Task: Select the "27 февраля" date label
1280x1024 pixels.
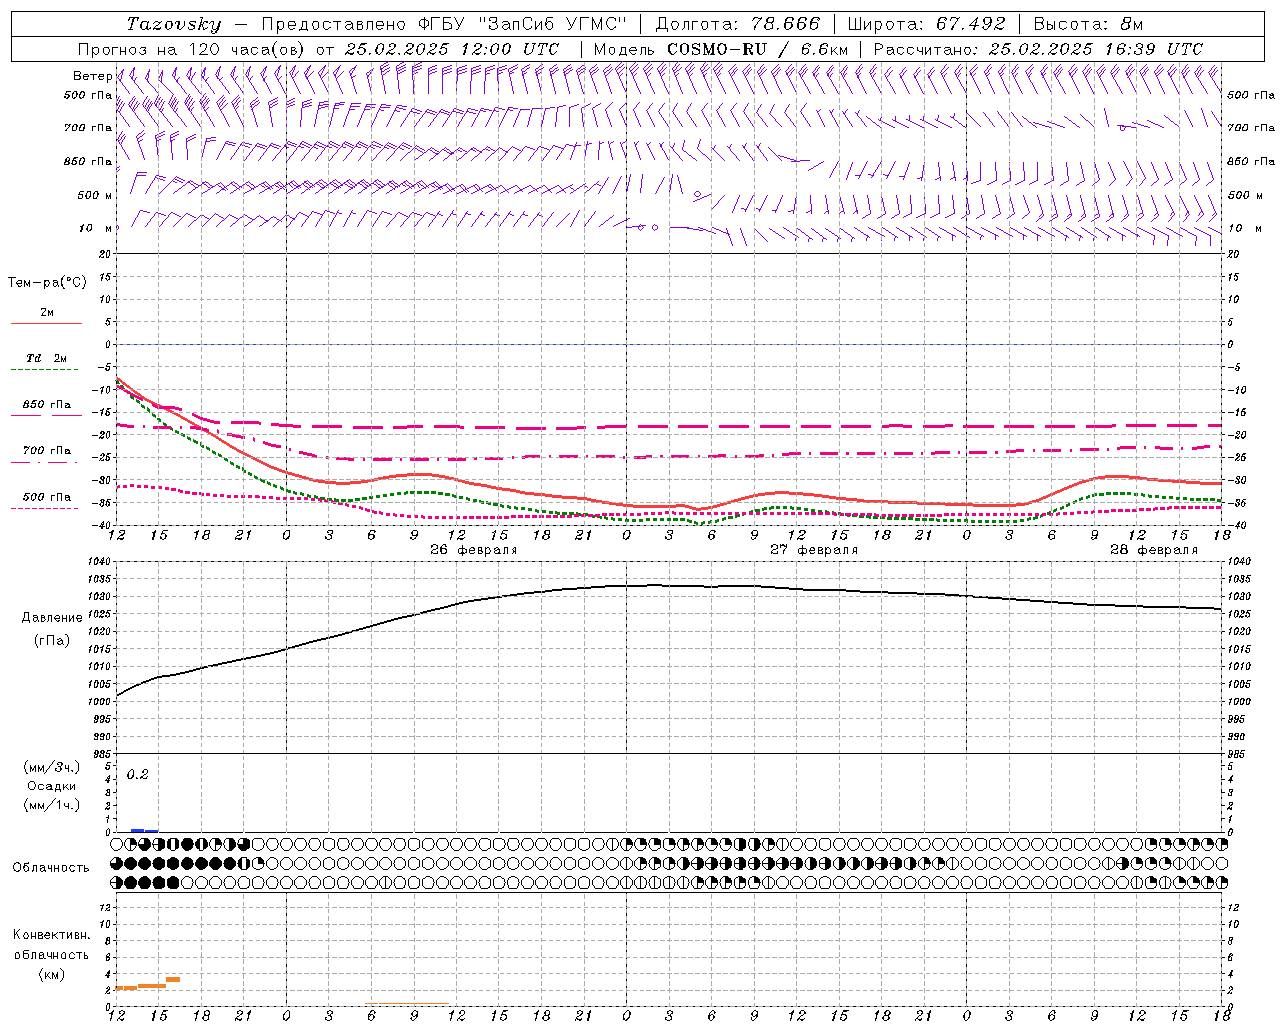Action: (814, 550)
